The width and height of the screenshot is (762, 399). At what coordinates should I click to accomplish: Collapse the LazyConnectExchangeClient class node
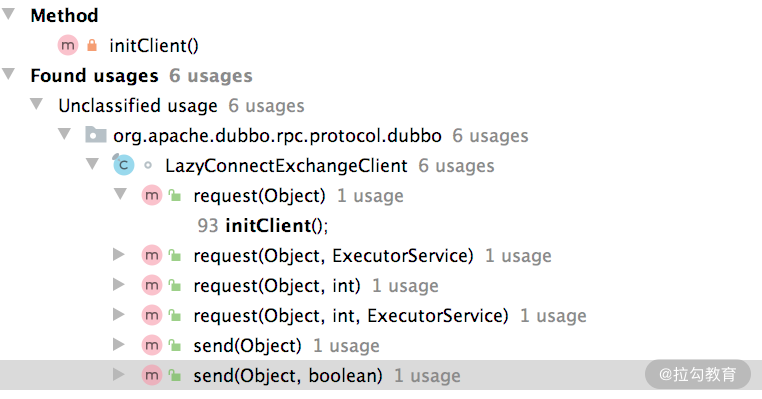click(92, 164)
